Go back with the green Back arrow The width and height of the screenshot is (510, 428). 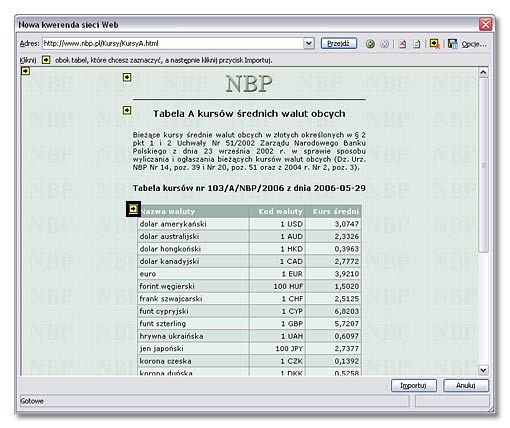click(x=370, y=44)
